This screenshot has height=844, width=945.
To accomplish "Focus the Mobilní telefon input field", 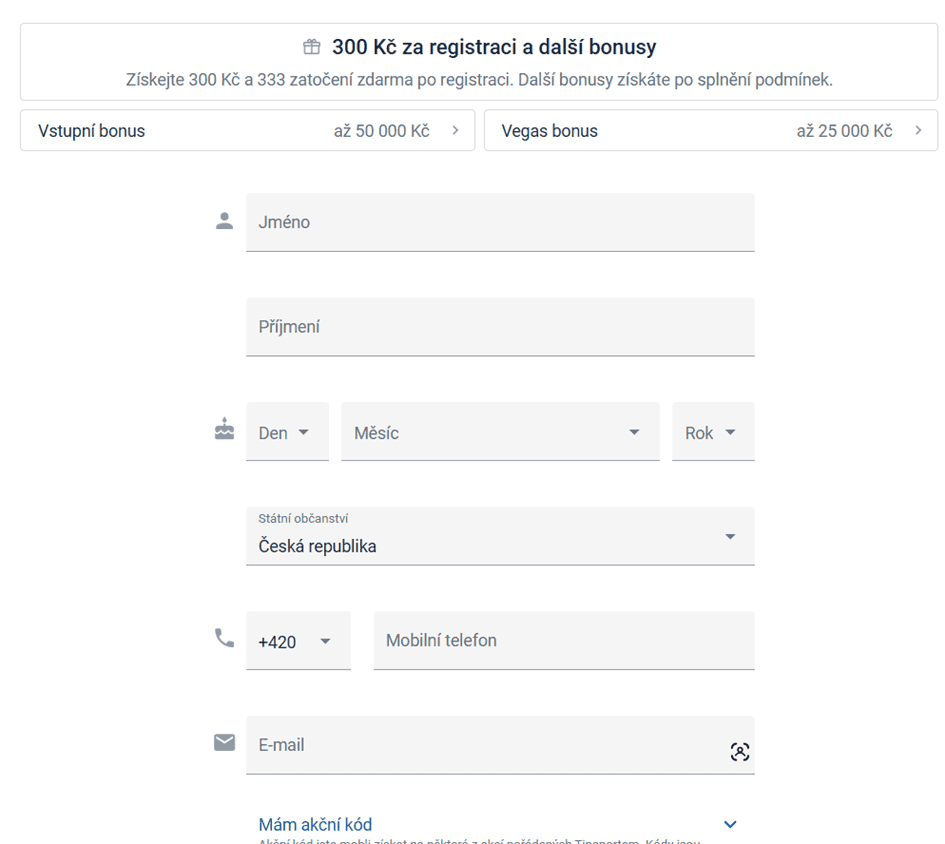I will (564, 641).
